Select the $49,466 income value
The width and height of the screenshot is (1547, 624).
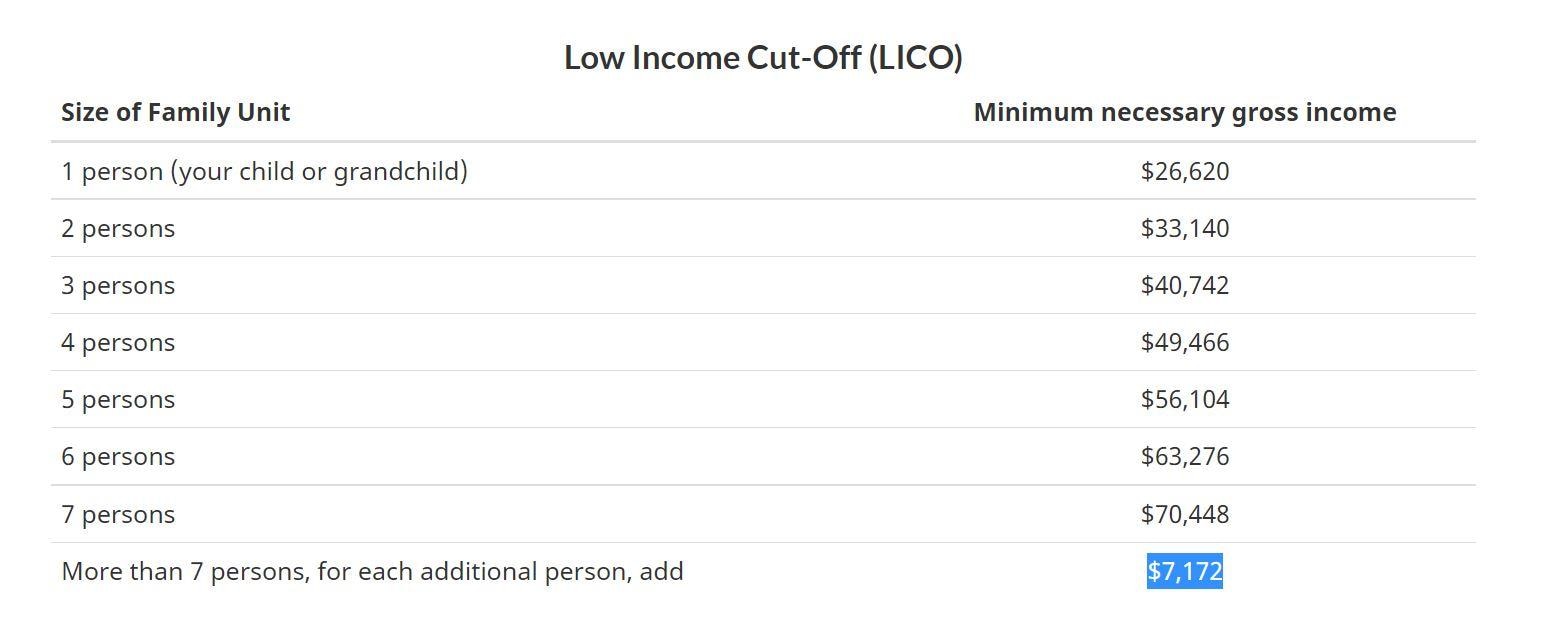click(1184, 343)
